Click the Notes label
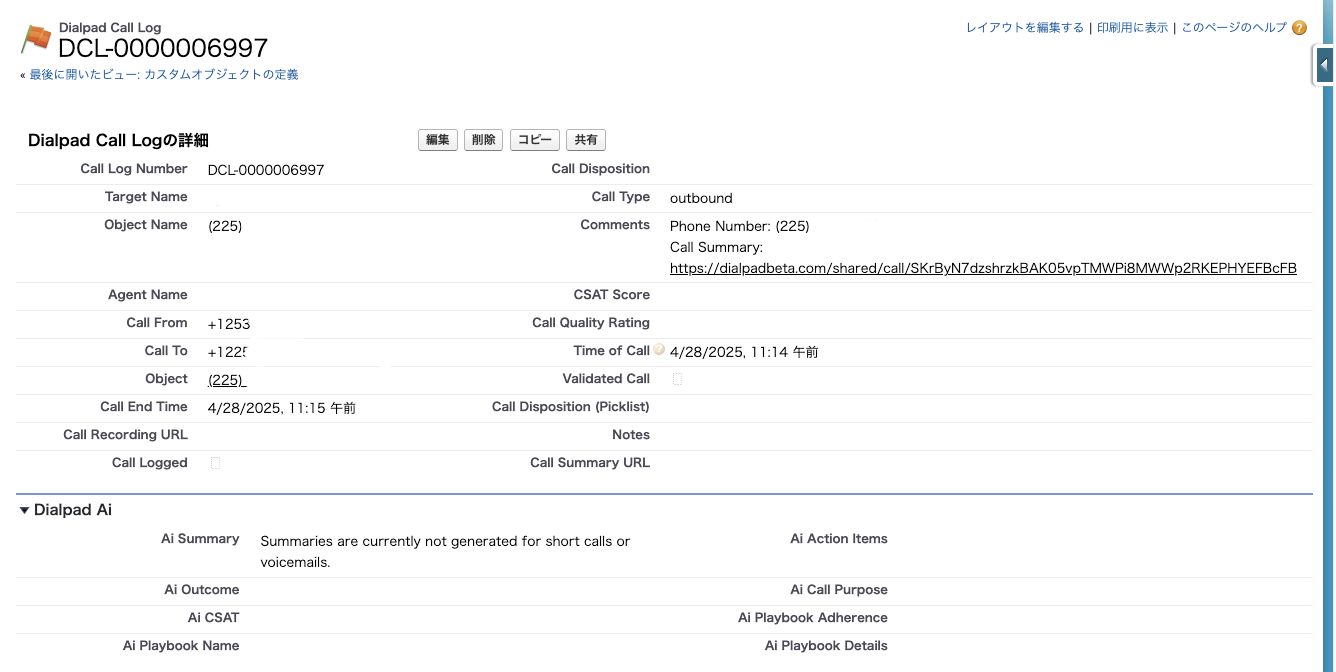Screen dimensions: 1336x672 click(x=631, y=435)
